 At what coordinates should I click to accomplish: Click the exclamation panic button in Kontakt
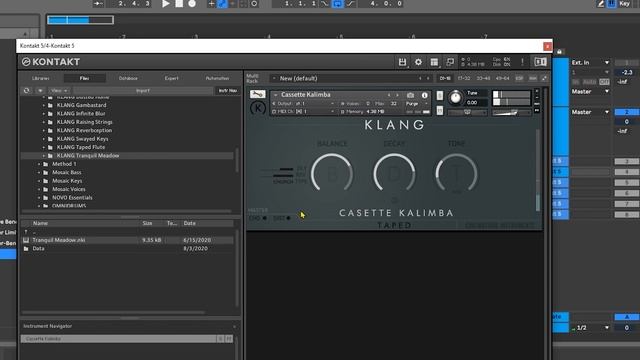pos(522,62)
